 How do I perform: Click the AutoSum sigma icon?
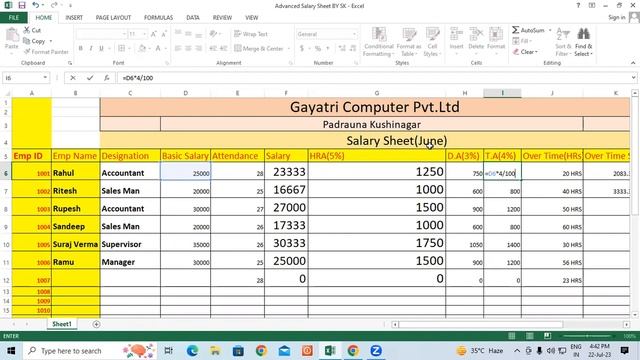(x=516, y=30)
